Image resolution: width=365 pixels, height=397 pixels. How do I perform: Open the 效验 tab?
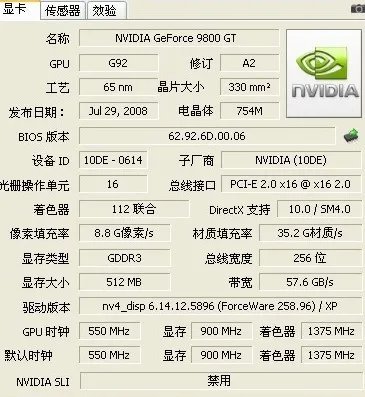pyautogui.click(x=106, y=11)
